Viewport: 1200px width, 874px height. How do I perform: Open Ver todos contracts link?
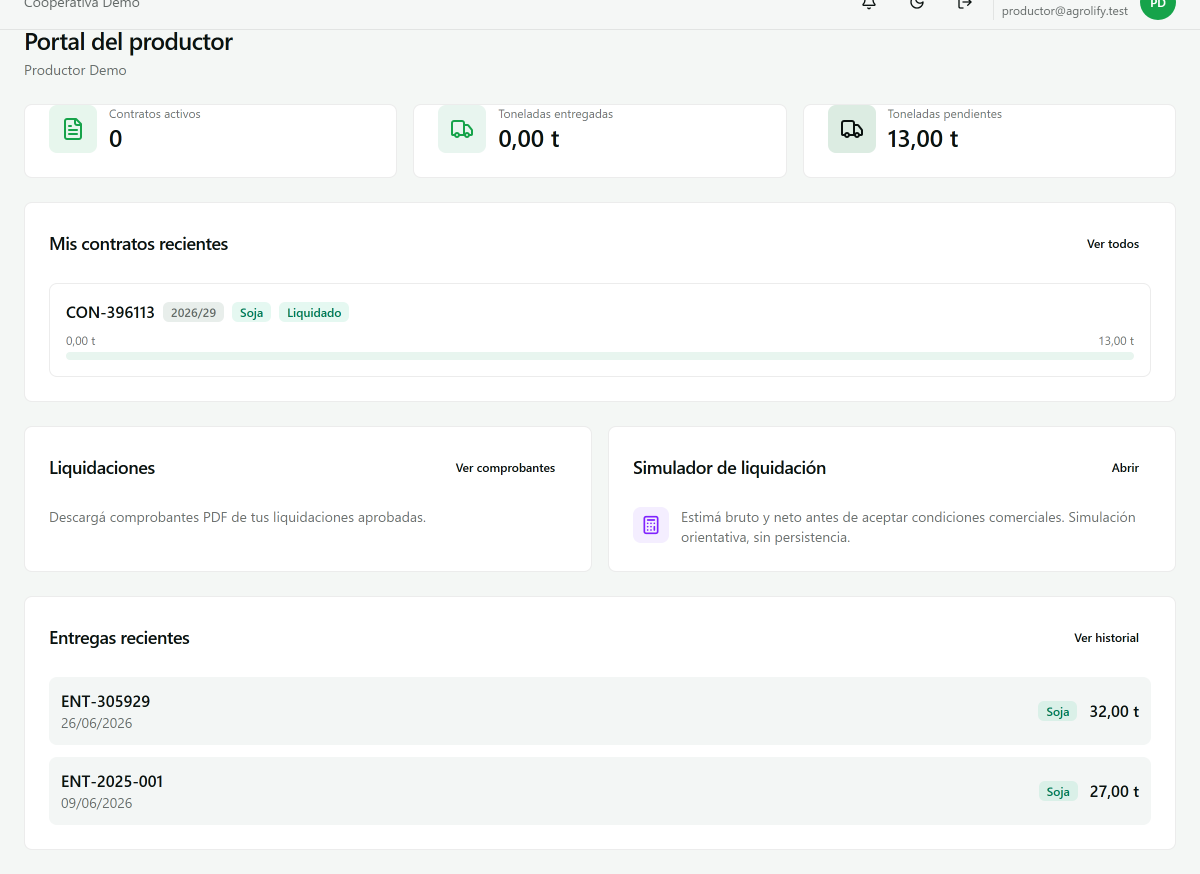pyautogui.click(x=1113, y=244)
